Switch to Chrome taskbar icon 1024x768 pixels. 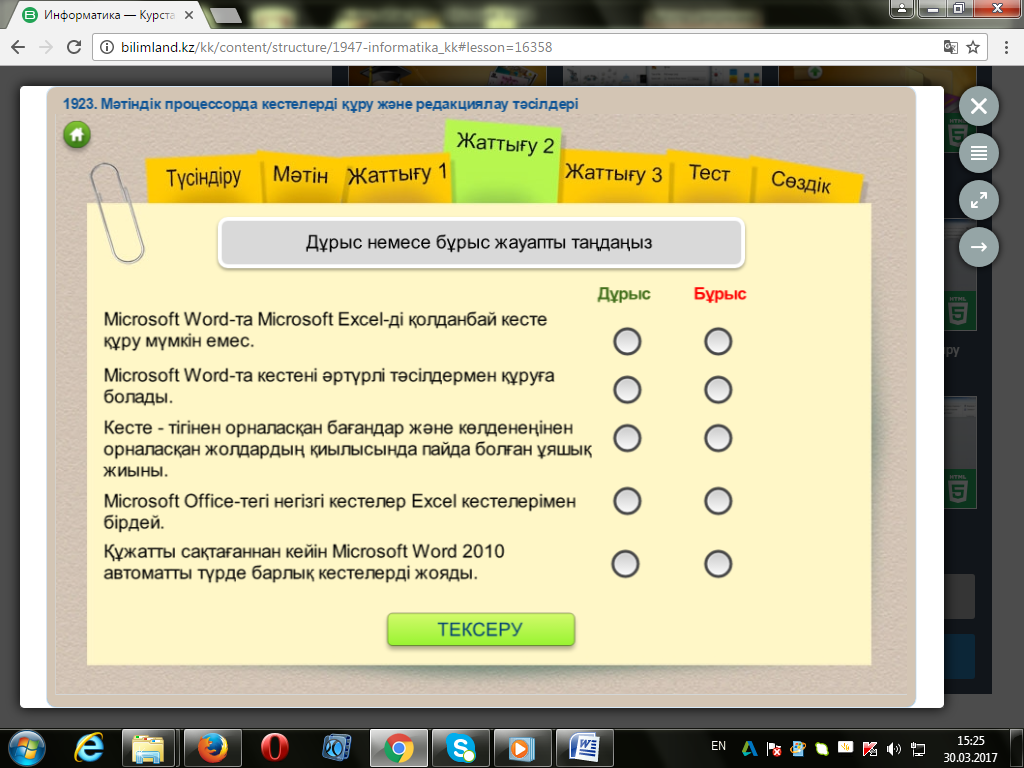pos(398,748)
